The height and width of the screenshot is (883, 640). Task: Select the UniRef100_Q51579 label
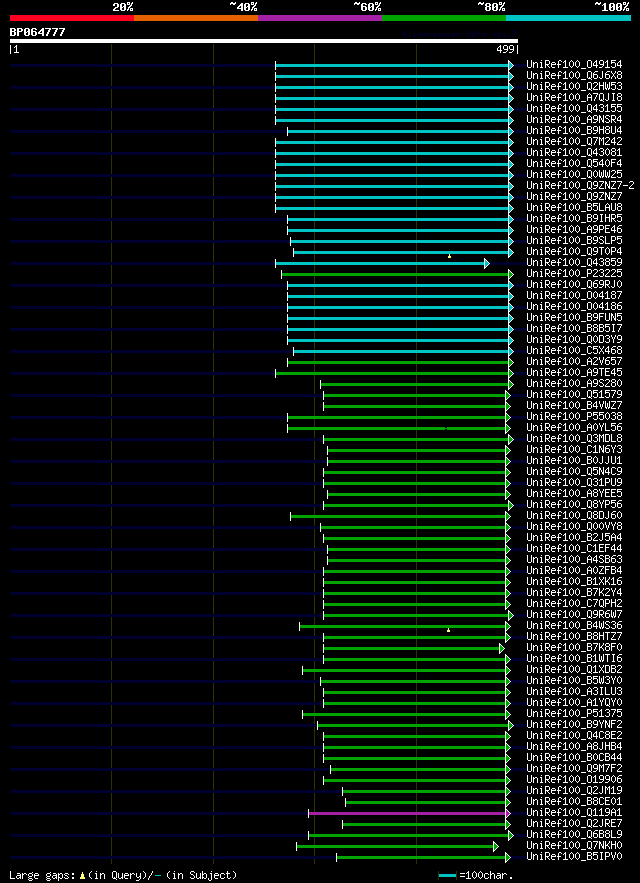coord(574,395)
